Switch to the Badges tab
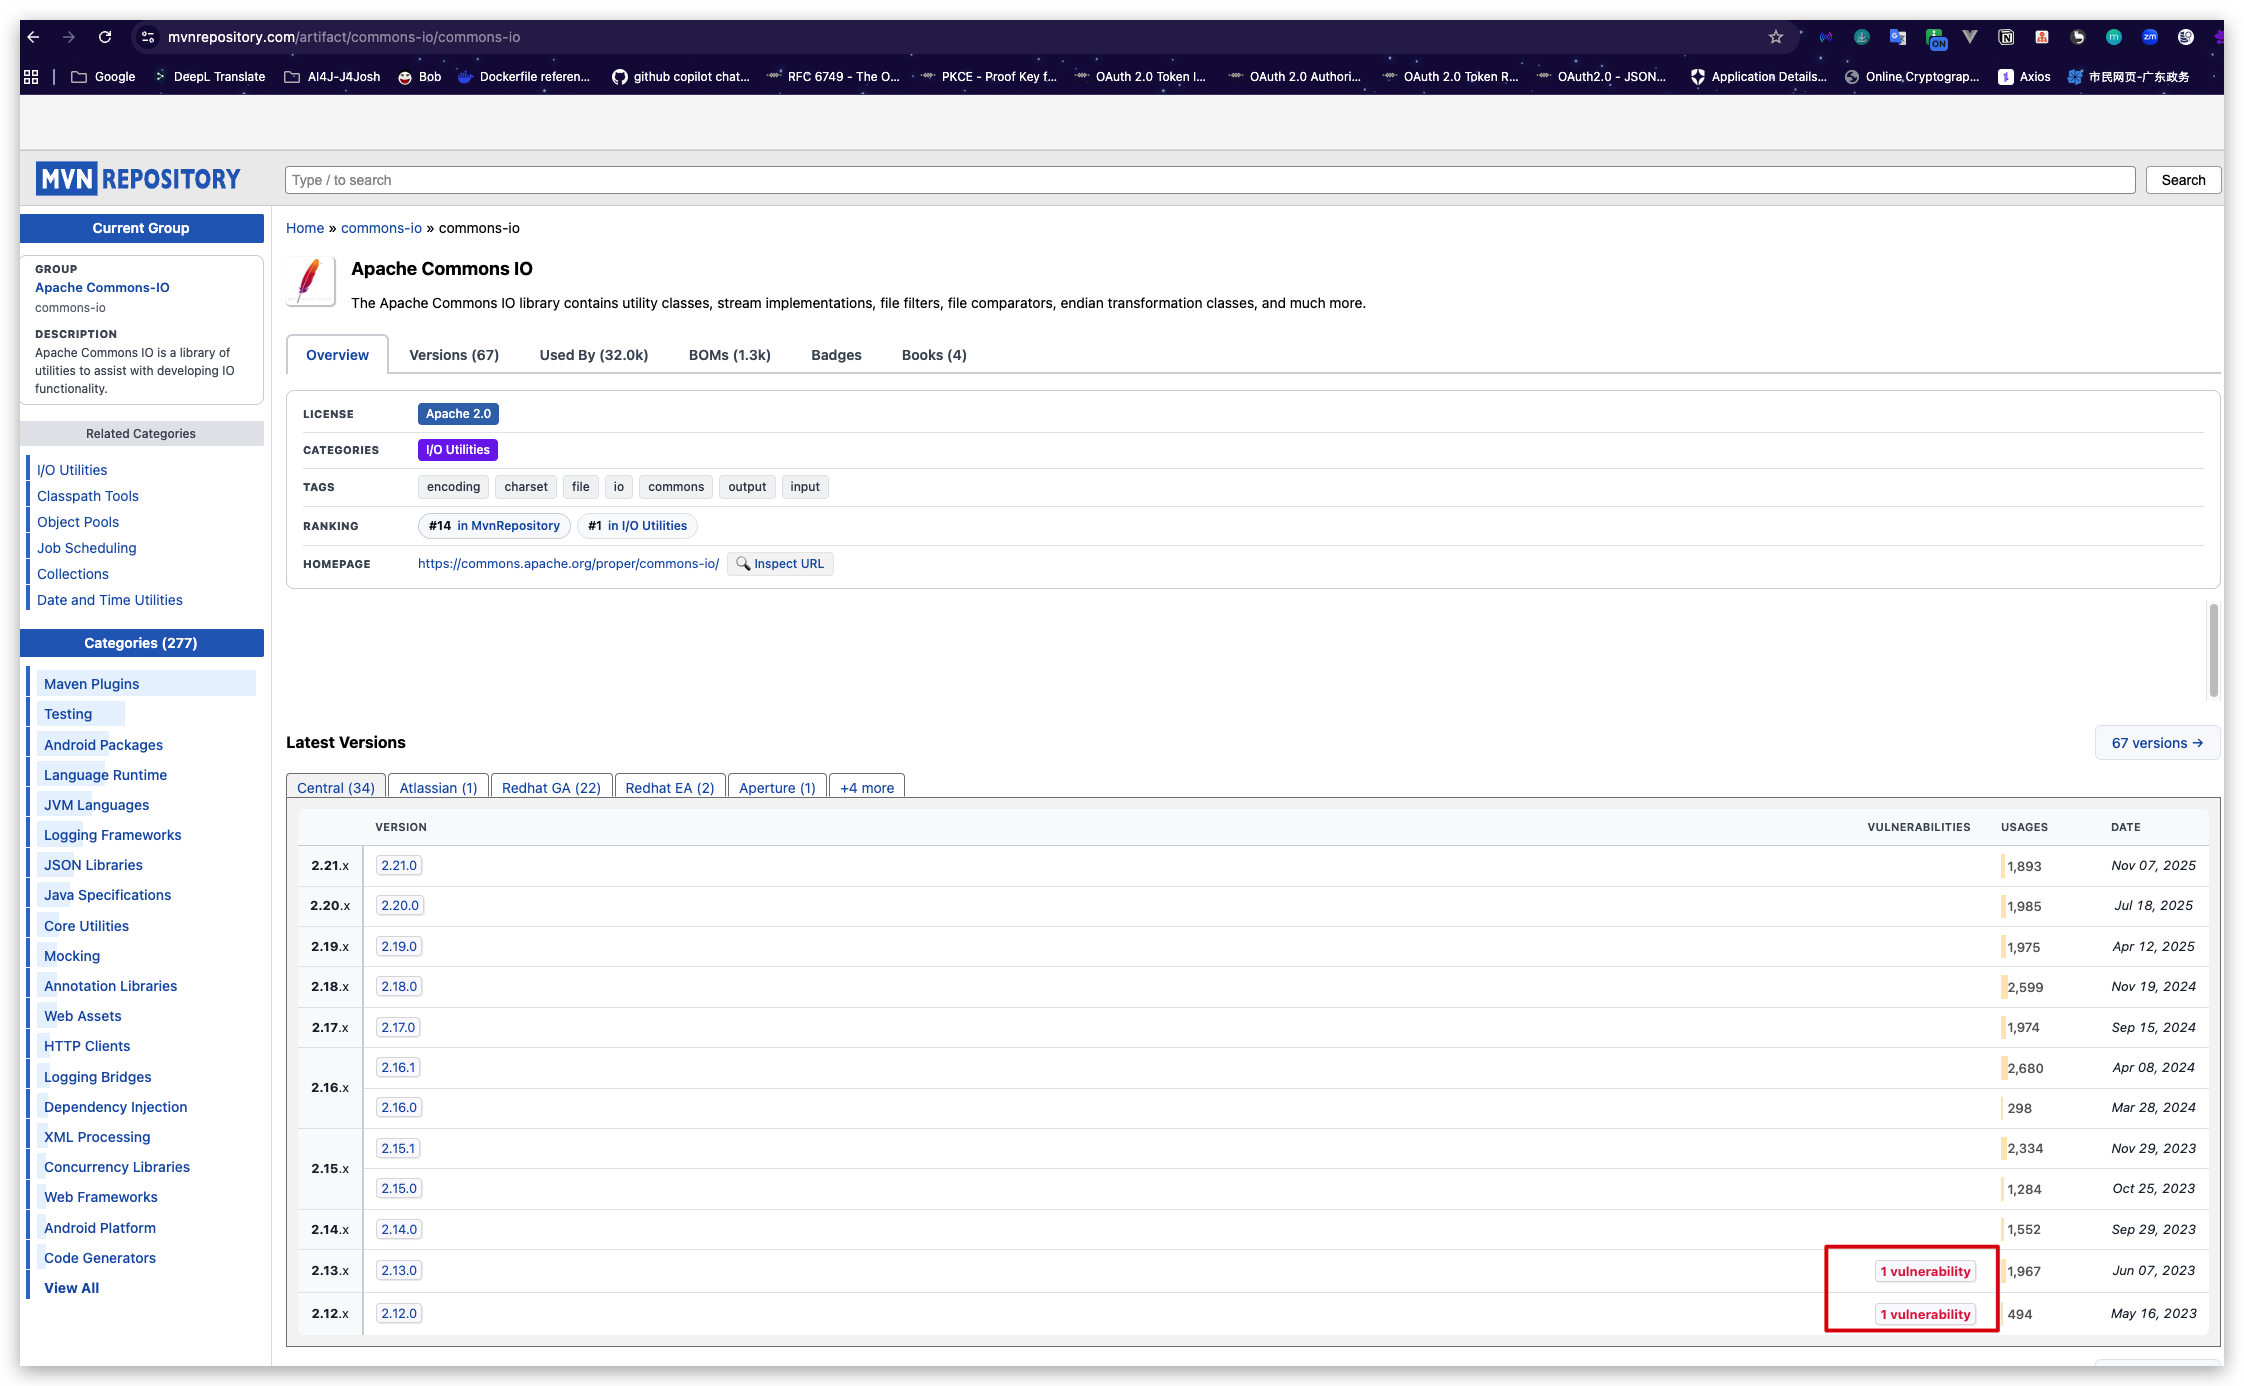The height and width of the screenshot is (1386, 2244). click(836, 355)
